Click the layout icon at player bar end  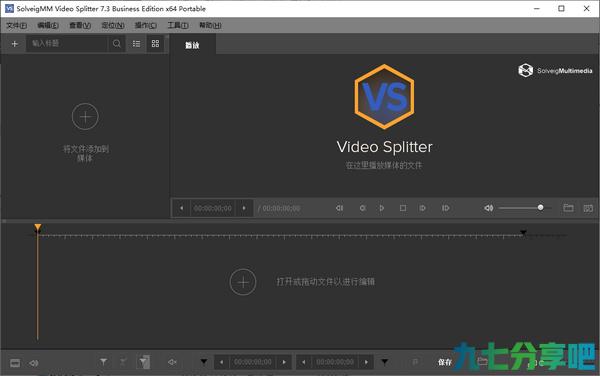[588, 208]
